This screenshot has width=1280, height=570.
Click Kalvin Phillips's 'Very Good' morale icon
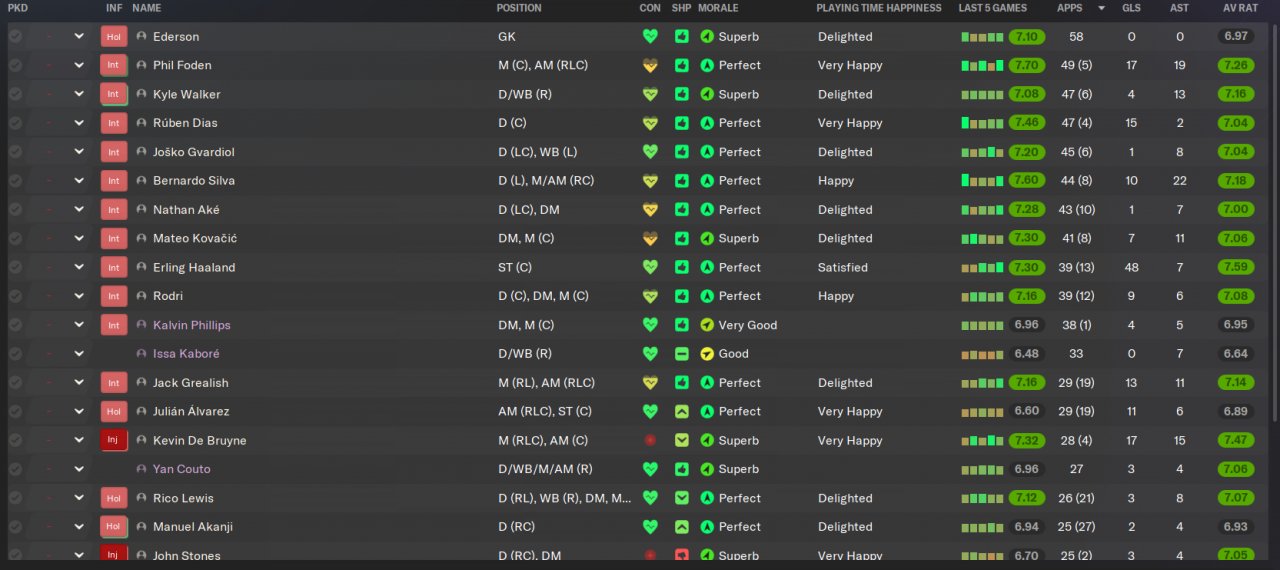pyautogui.click(x=707, y=326)
